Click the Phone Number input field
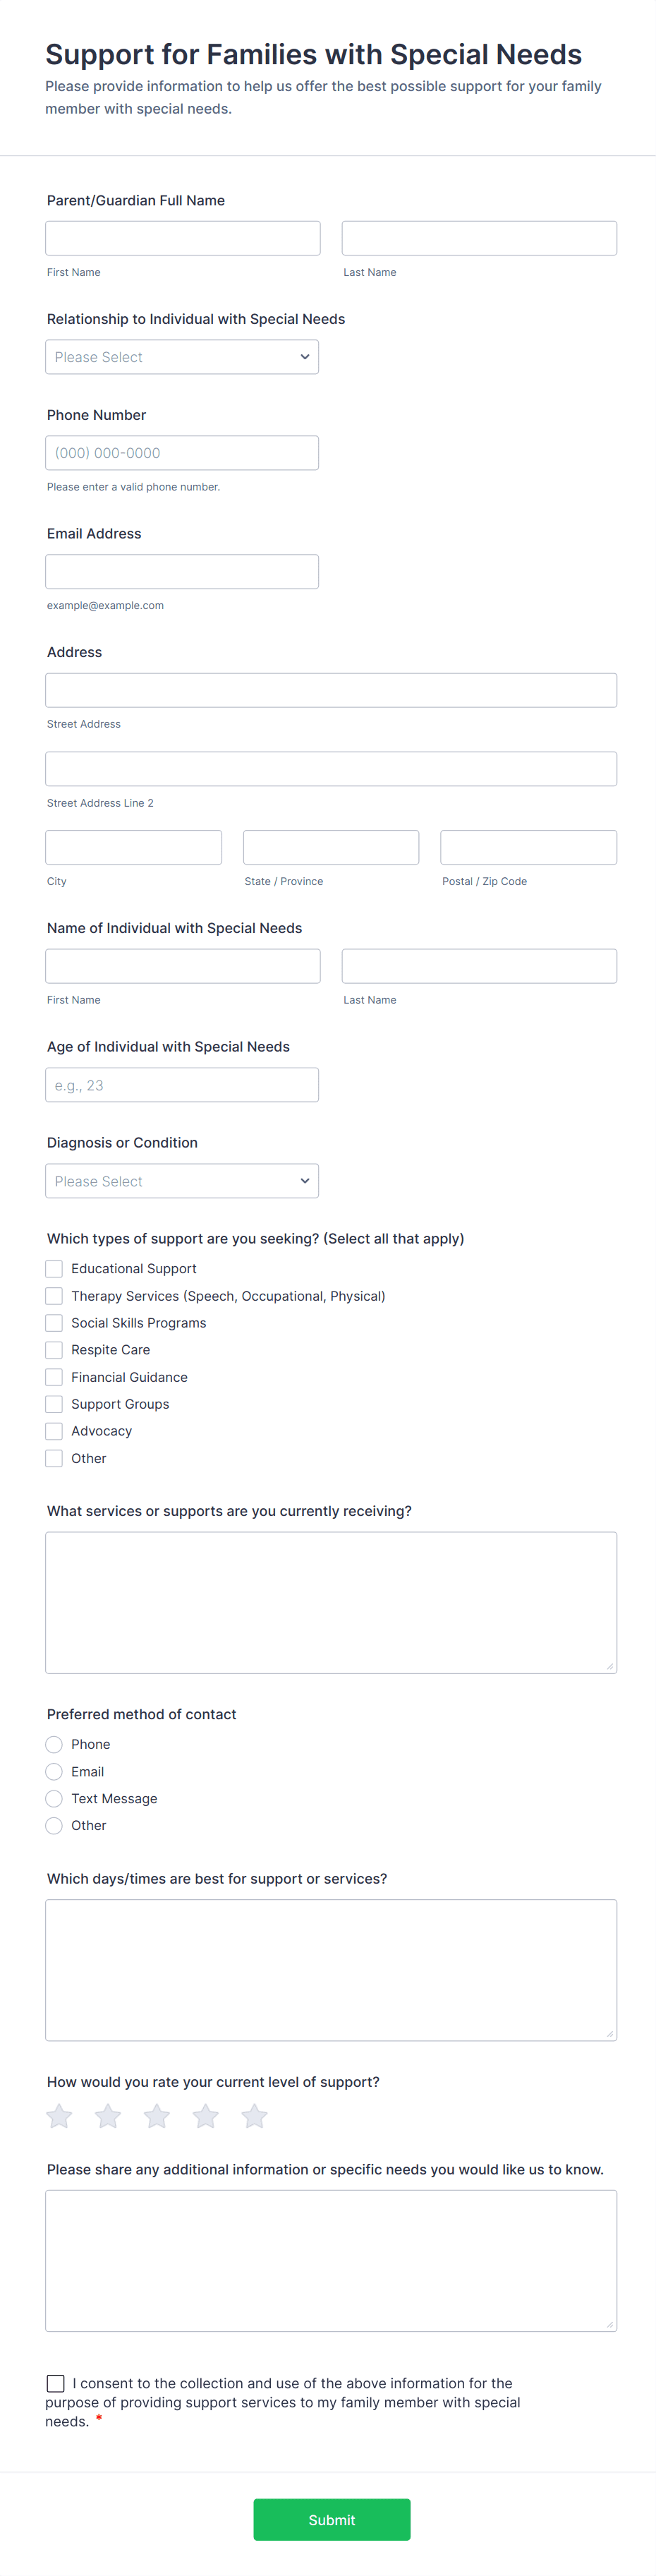 (x=182, y=453)
